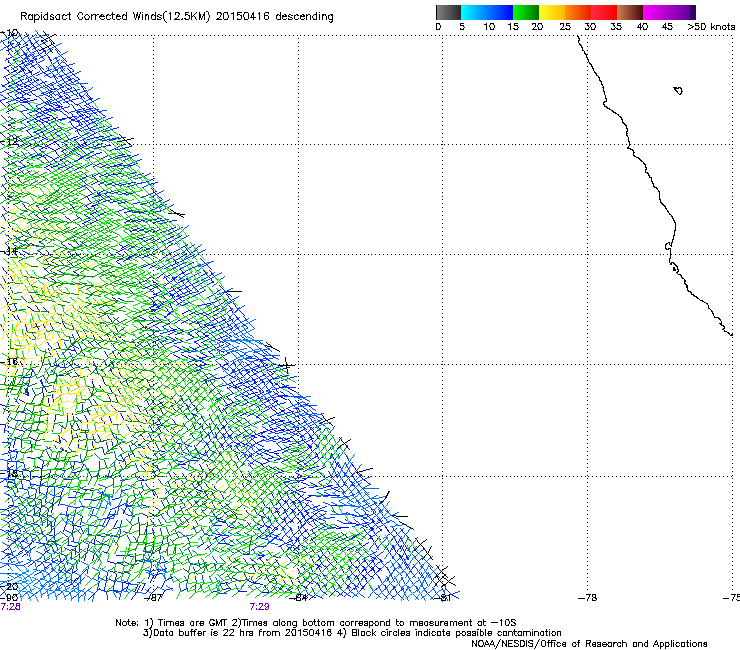Viewport: 740px width, 650px height.
Task: Click the '-14' latitude axis label
Action: click(9, 251)
